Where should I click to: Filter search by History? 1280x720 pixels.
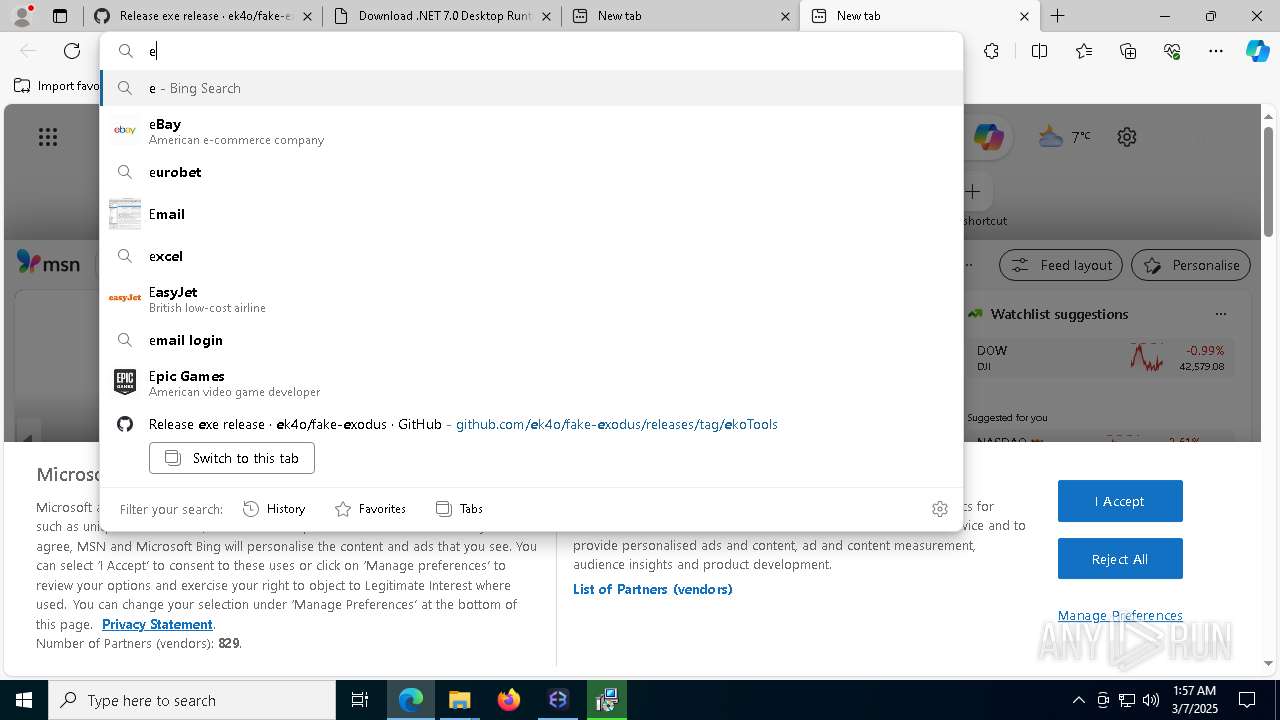274,509
